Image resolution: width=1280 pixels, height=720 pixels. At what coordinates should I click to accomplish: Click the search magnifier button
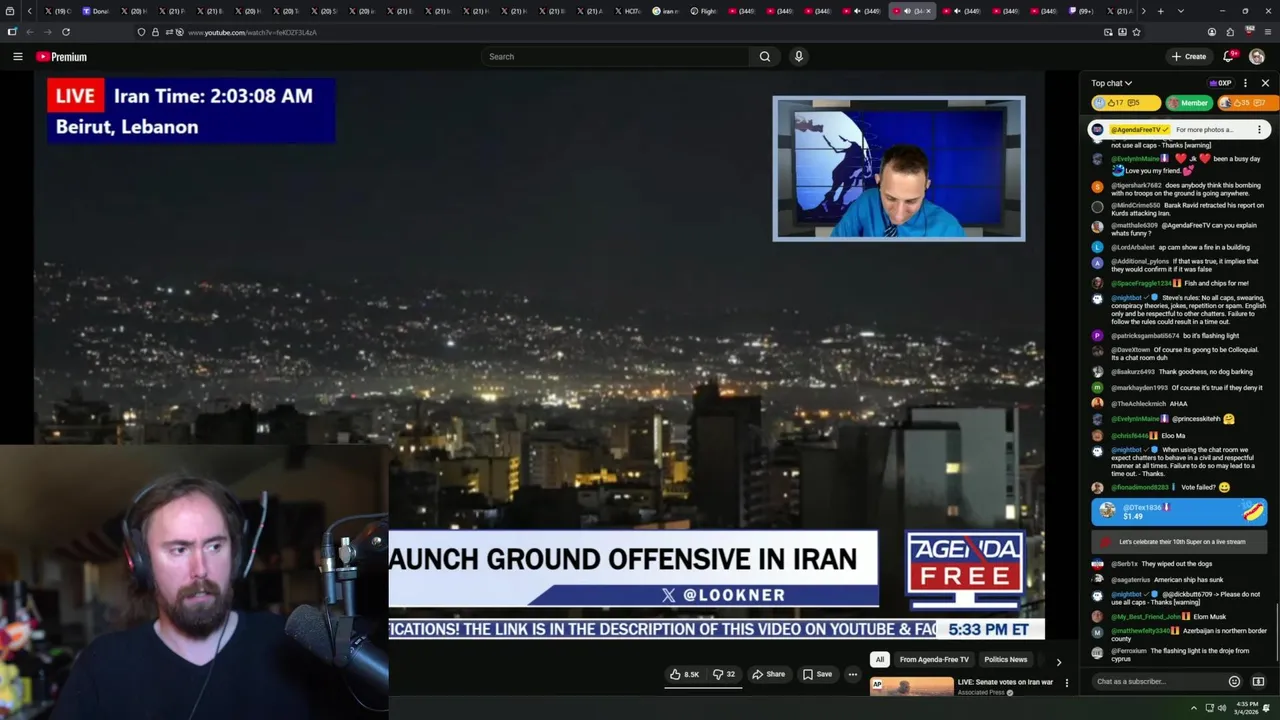(x=765, y=57)
